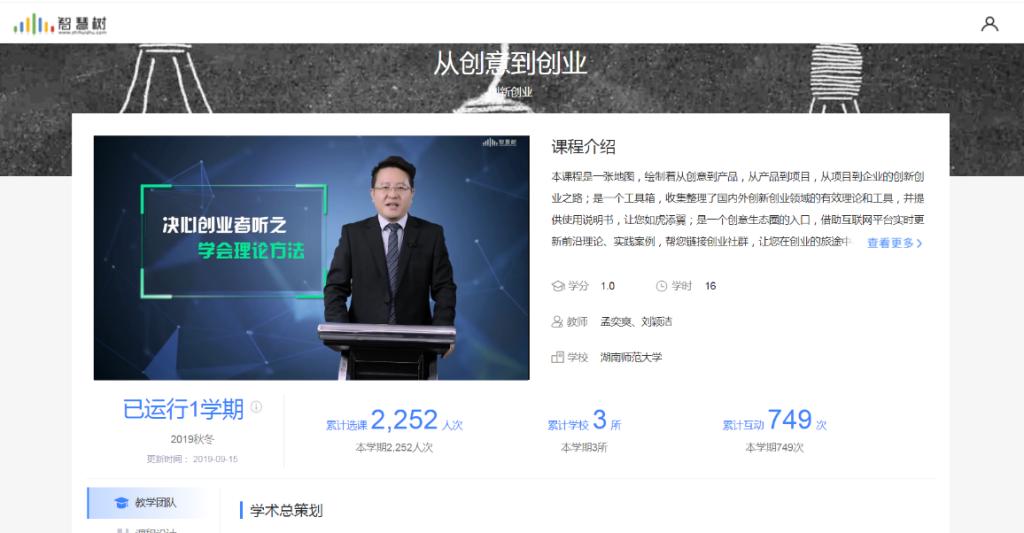
Task: Play the course intro video thumbnail
Action: pyautogui.click(x=312, y=257)
